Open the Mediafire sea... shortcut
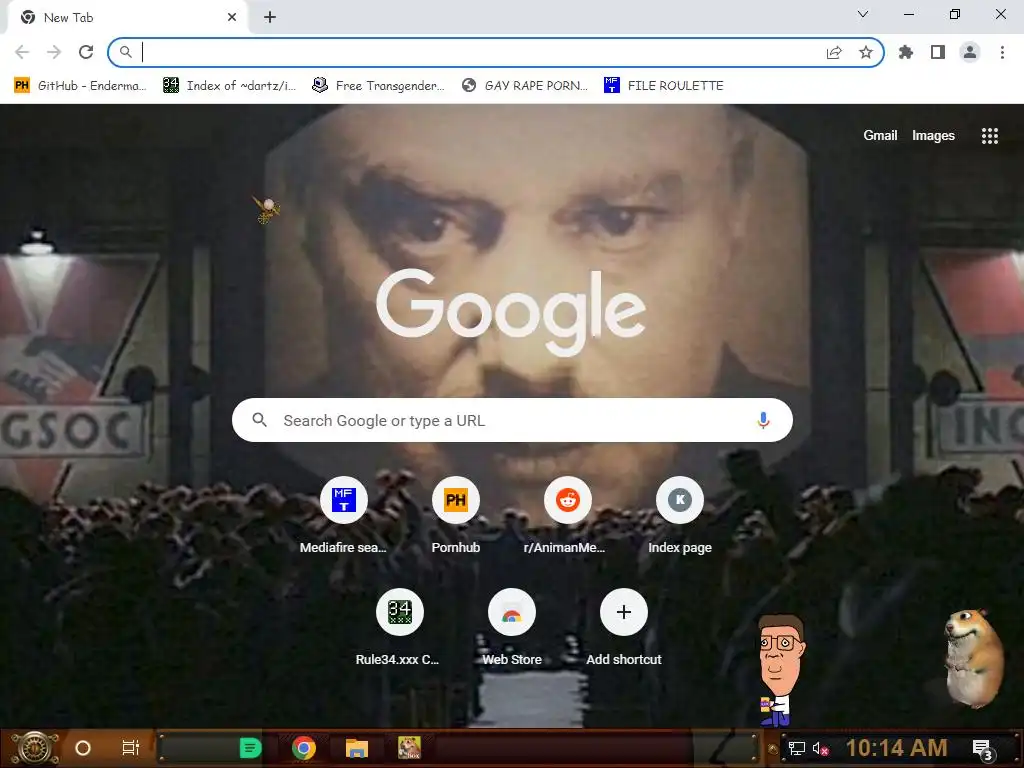1024x768 pixels. point(344,515)
